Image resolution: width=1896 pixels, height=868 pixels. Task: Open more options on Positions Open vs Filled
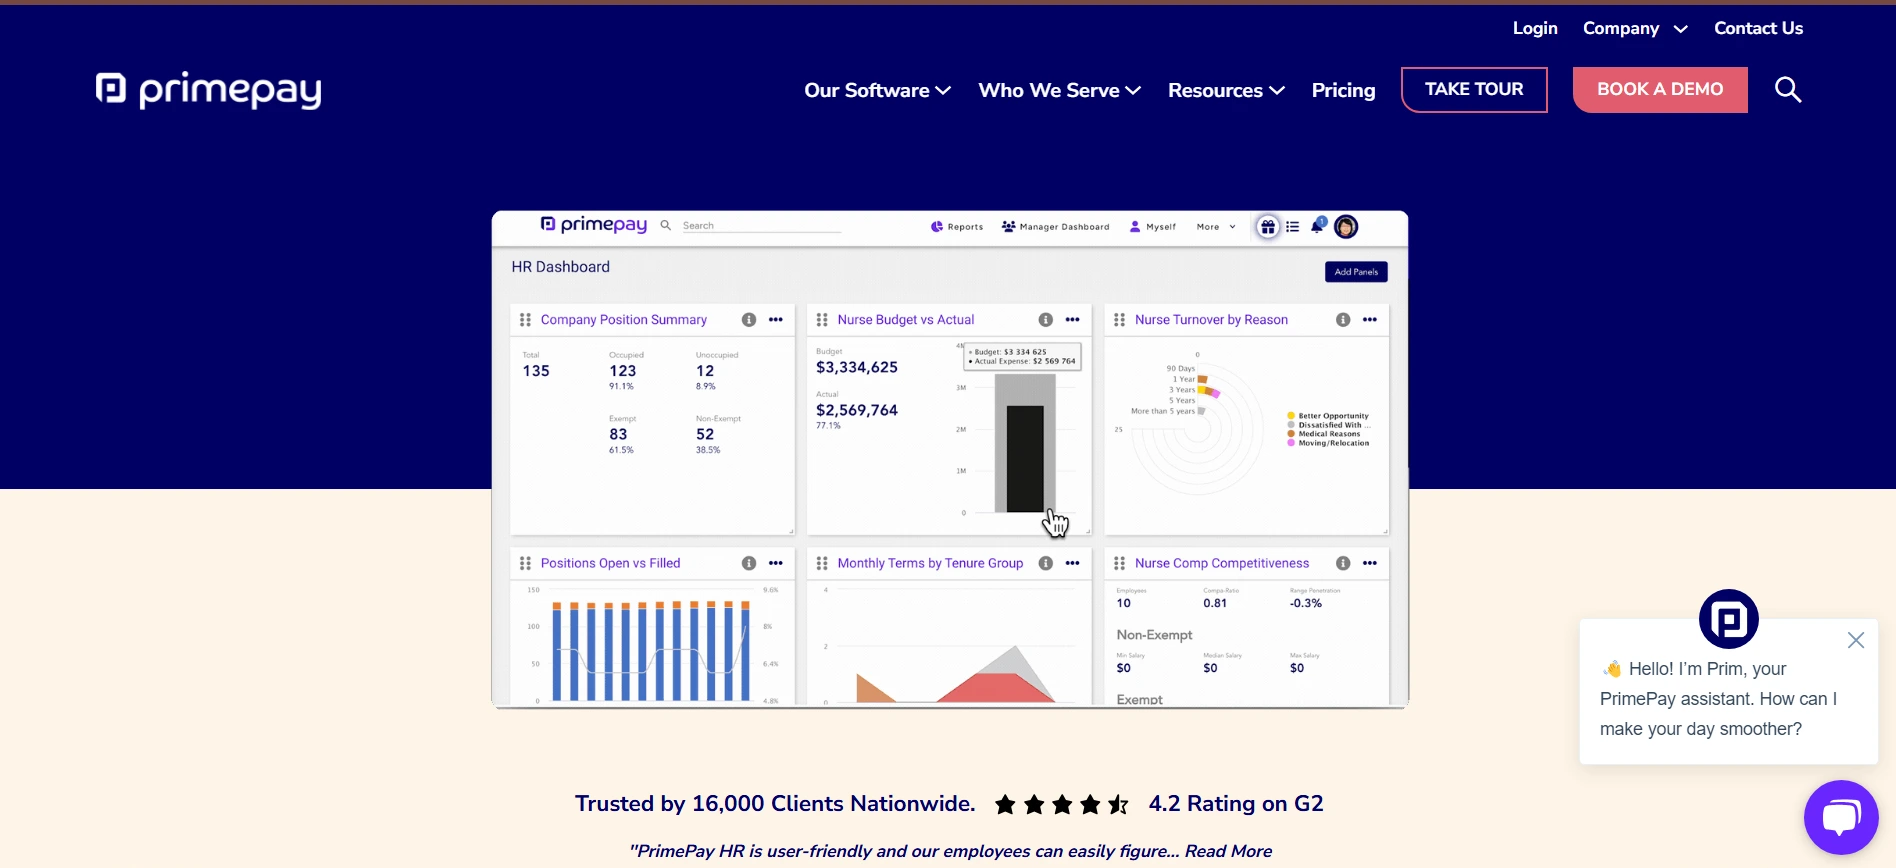click(776, 564)
